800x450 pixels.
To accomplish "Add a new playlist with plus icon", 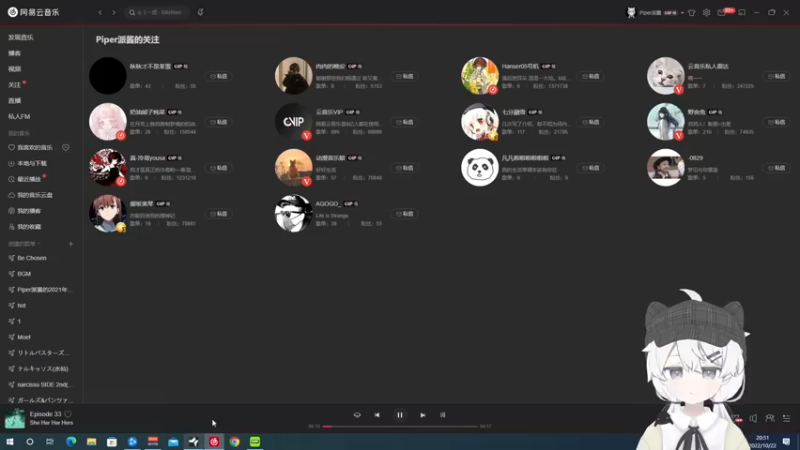I will pos(71,244).
